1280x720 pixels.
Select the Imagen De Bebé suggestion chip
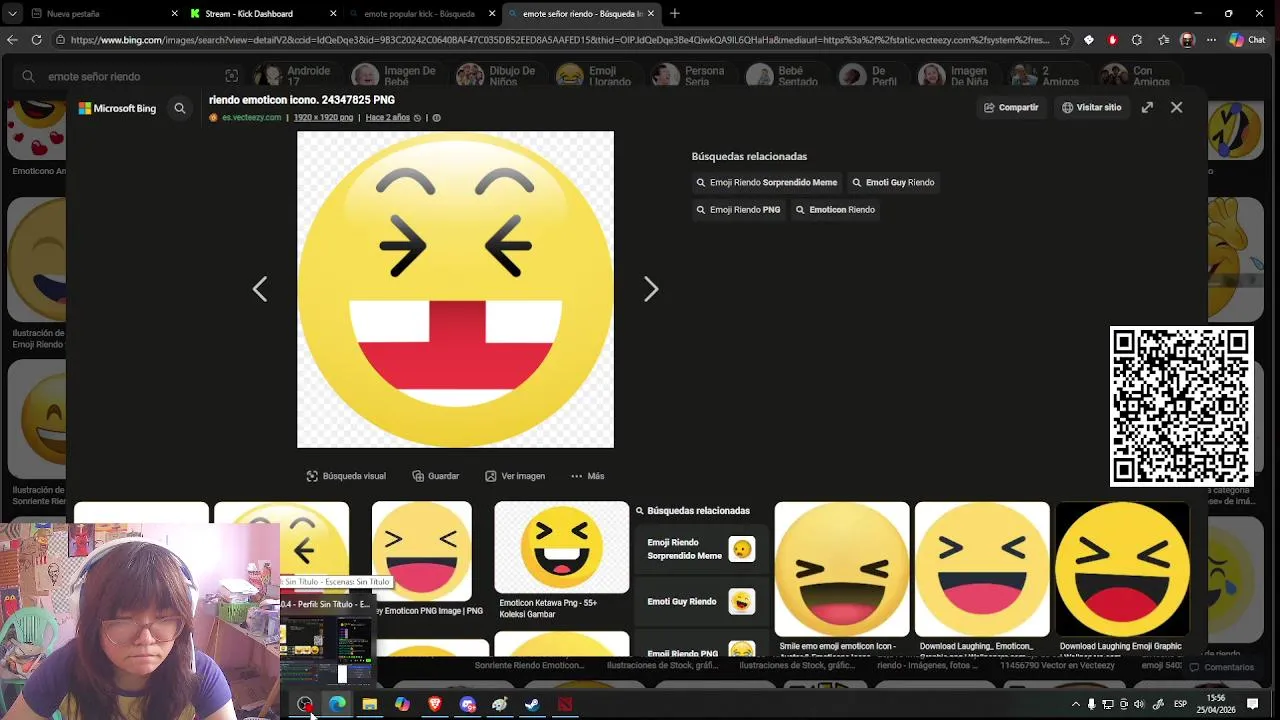pyautogui.click(x=396, y=76)
